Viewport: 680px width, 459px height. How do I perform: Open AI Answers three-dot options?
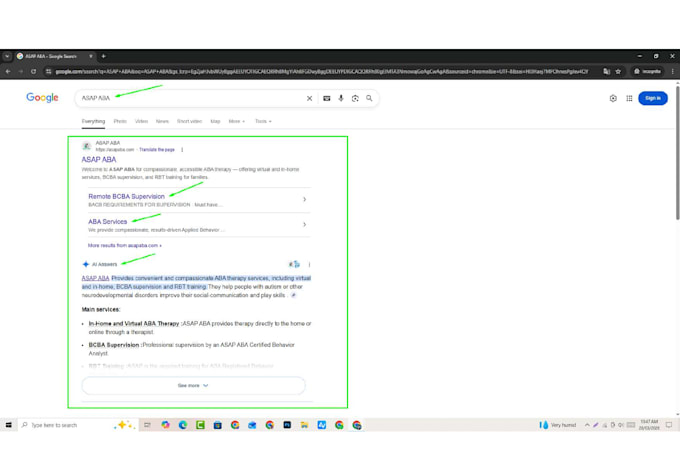(309, 264)
